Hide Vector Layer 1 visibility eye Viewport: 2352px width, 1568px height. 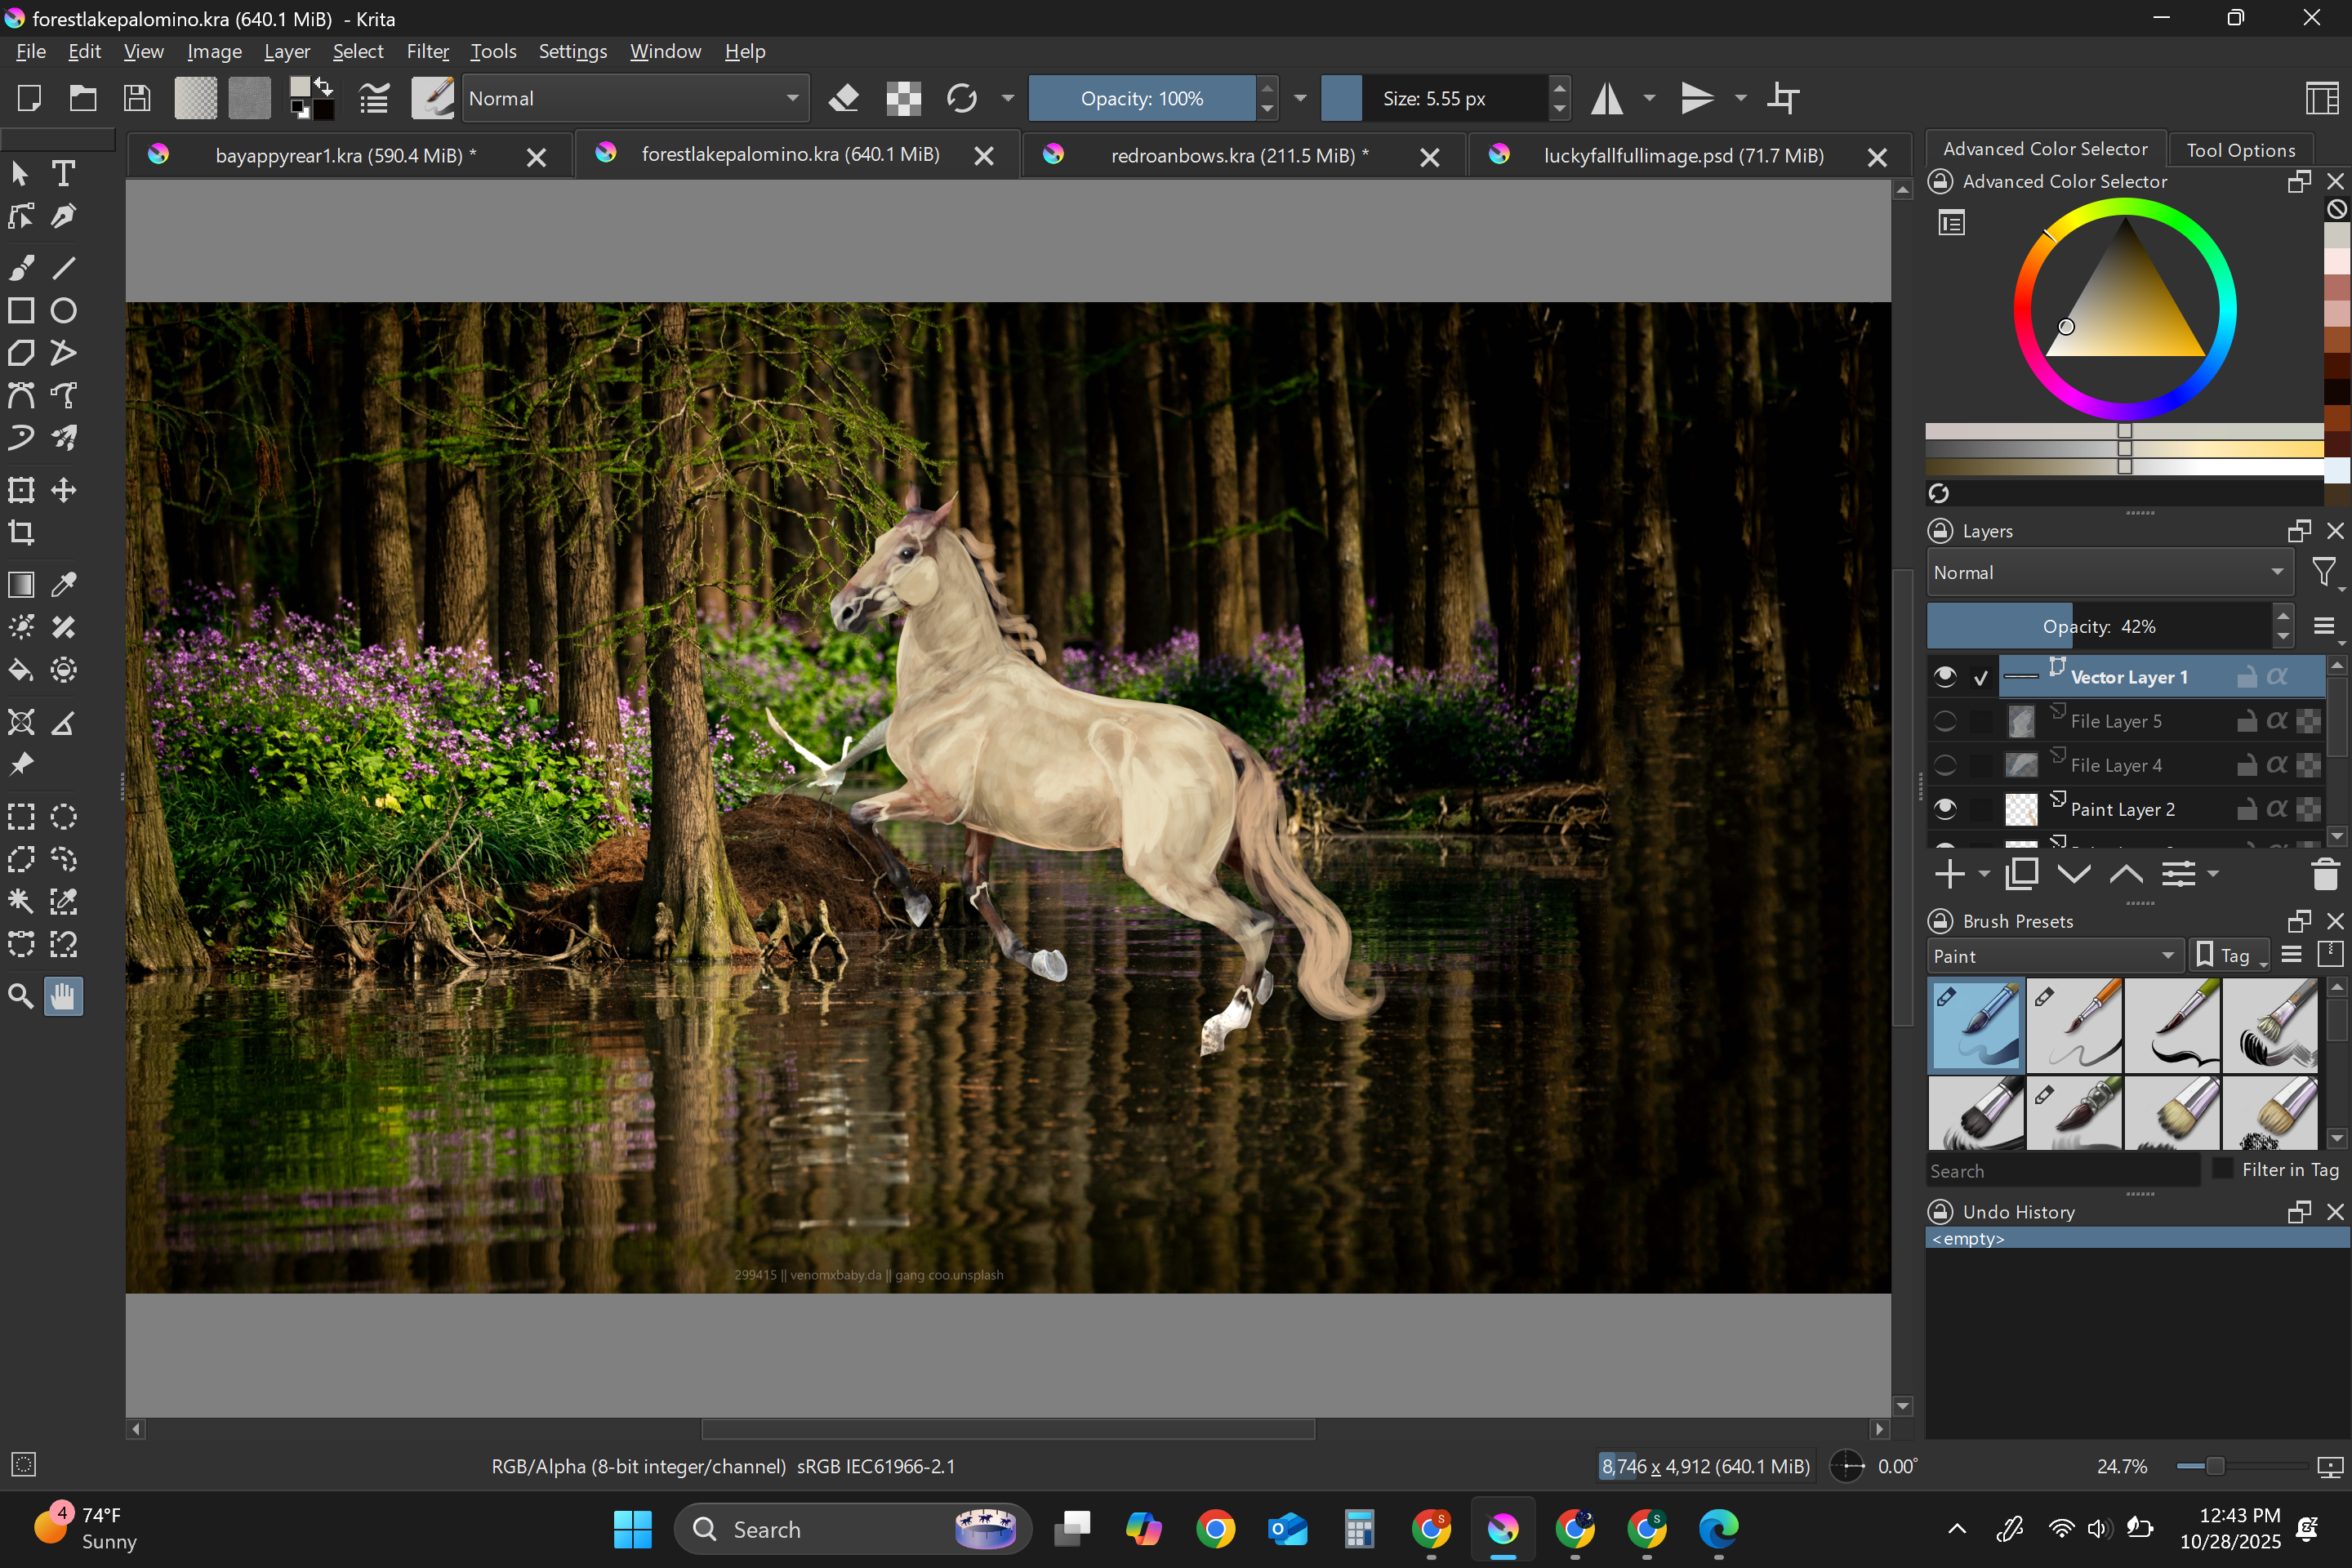pos(1944,677)
